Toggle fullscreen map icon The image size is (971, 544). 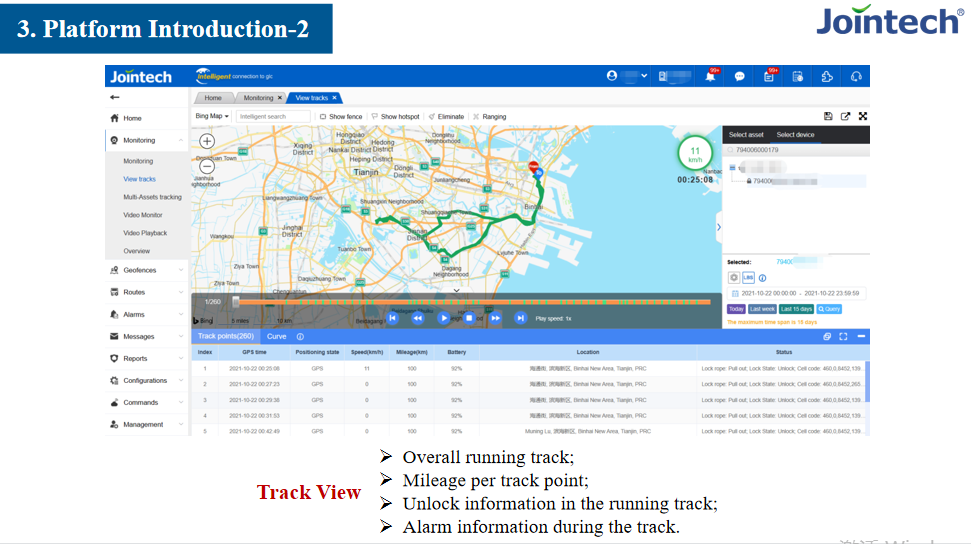[862, 116]
